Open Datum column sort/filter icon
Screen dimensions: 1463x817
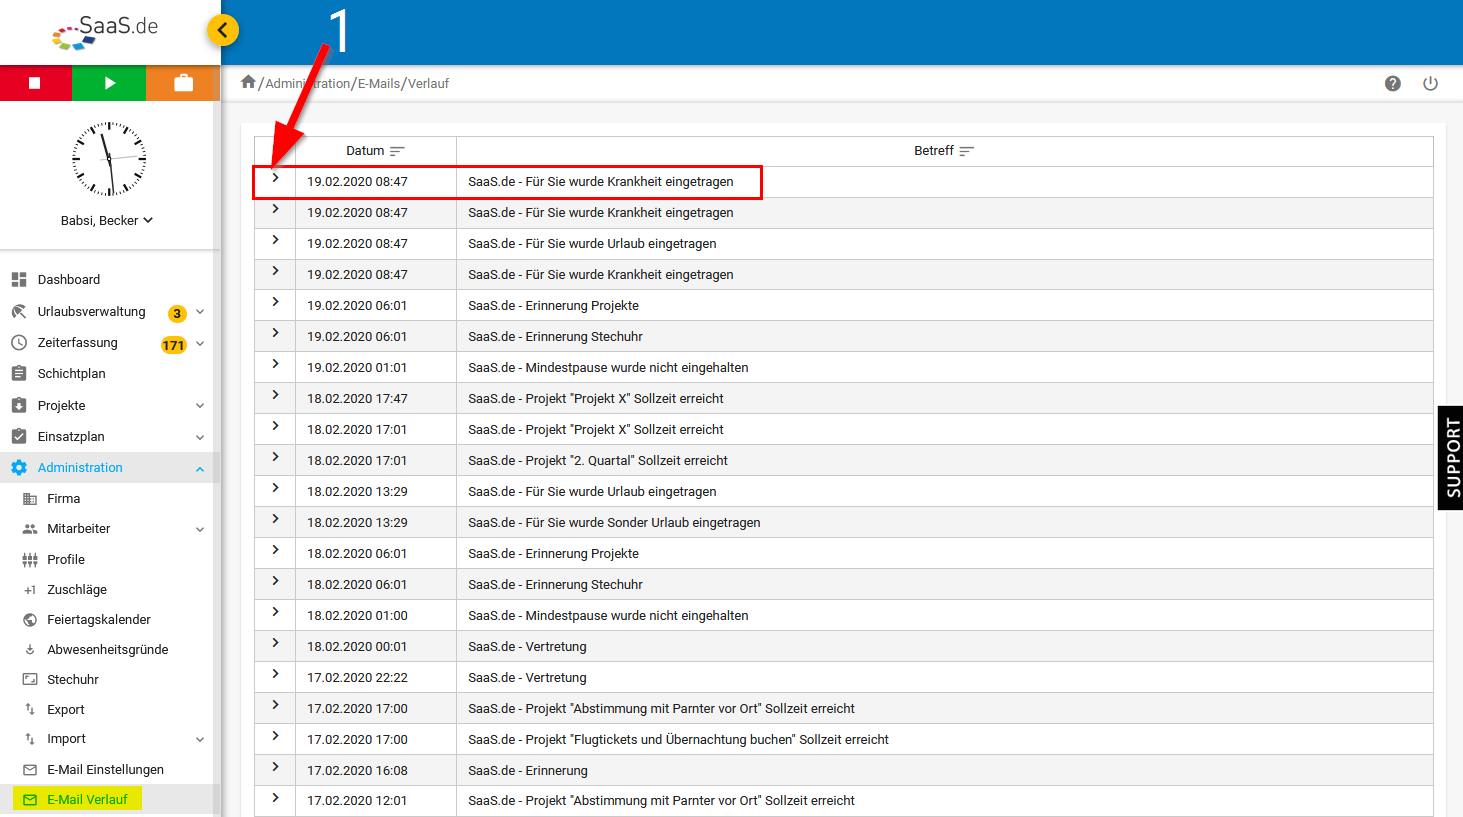point(397,151)
